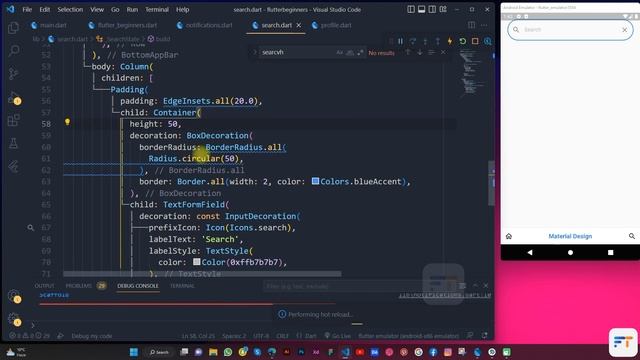
Task: Click Debug my code in status bar
Action: pos(91,336)
